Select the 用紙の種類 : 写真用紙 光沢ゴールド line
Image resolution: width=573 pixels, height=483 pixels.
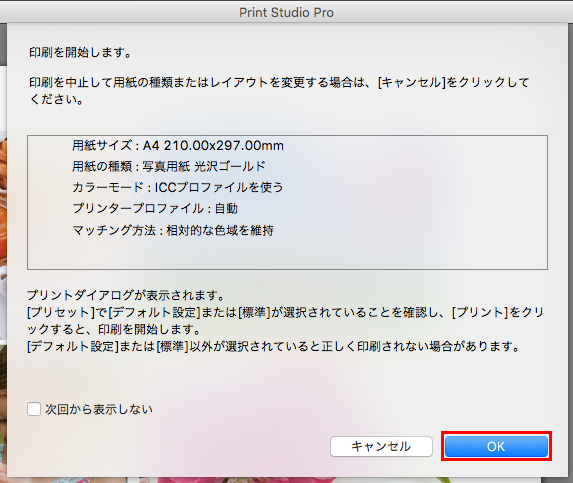168,167
